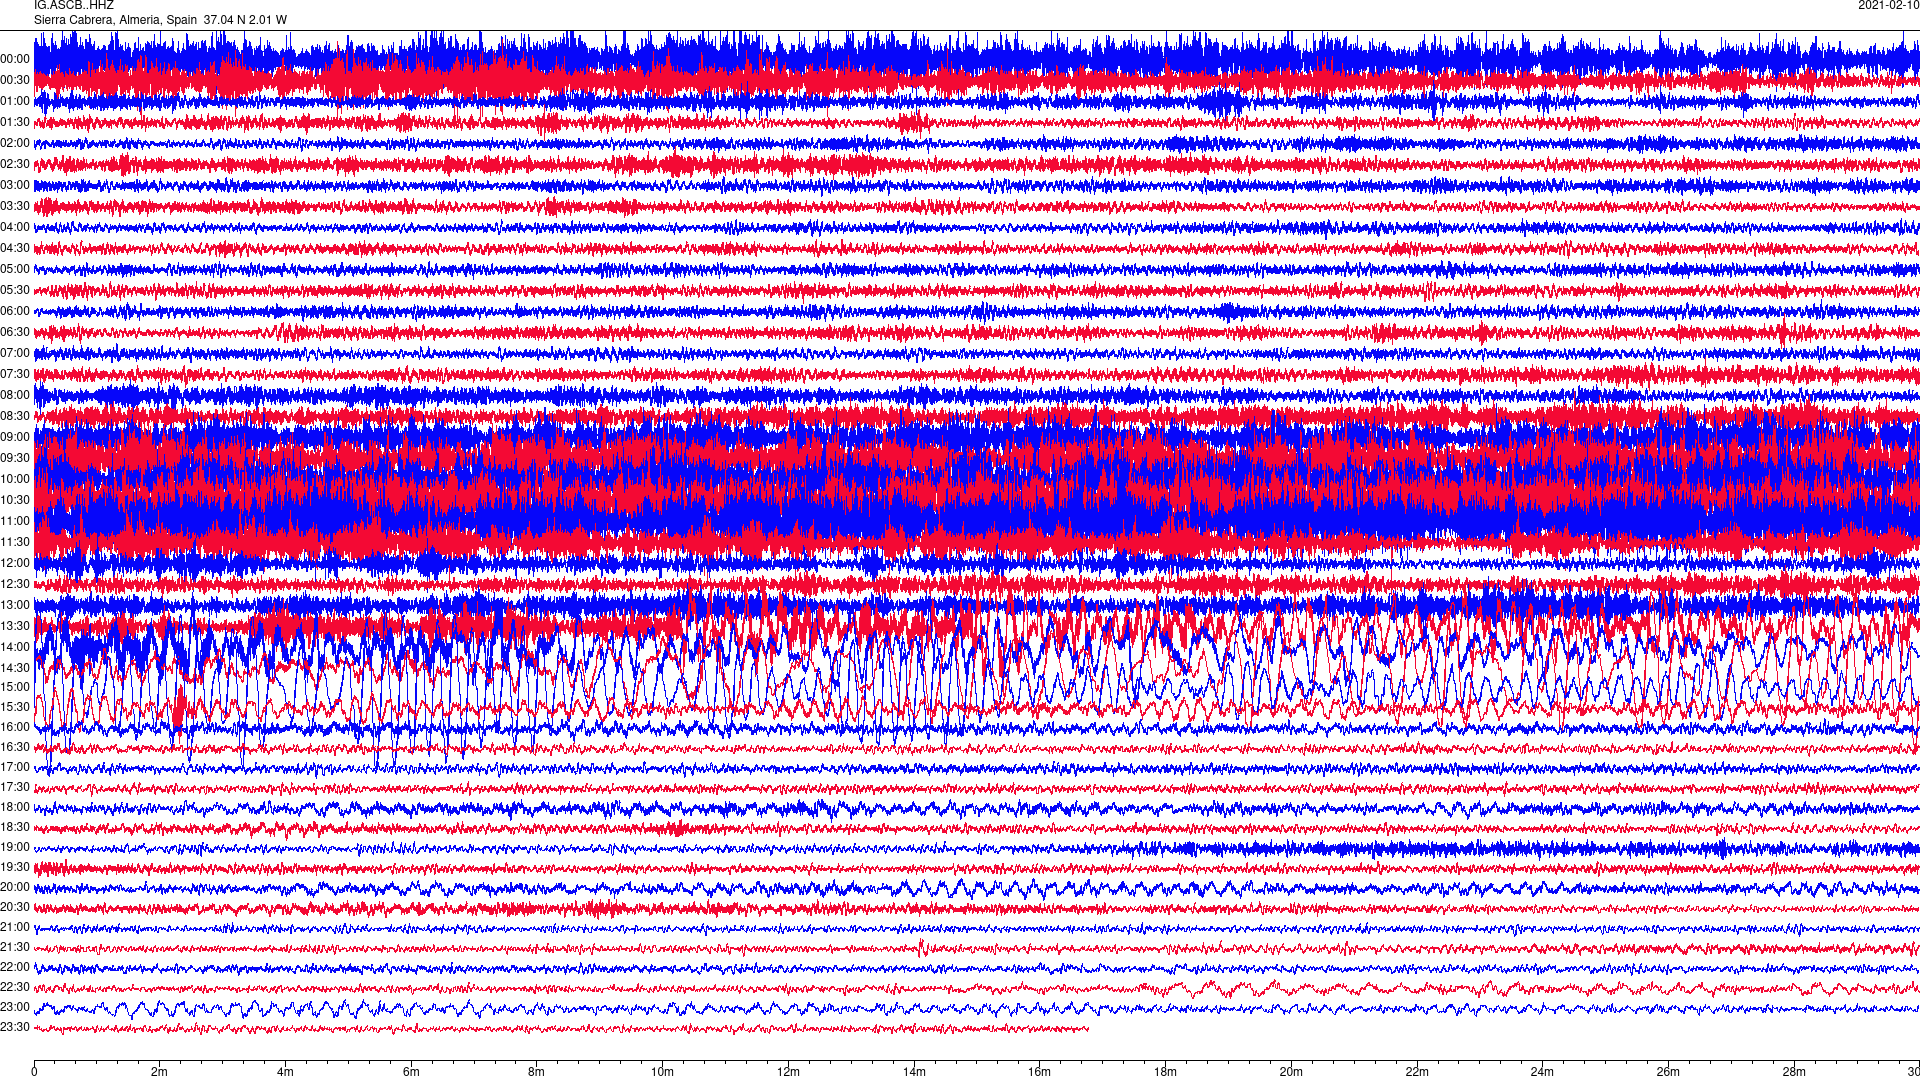Screen dimensions: 1920x1080
Task: Click the 18m tick label
Action: [x=1165, y=1072]
